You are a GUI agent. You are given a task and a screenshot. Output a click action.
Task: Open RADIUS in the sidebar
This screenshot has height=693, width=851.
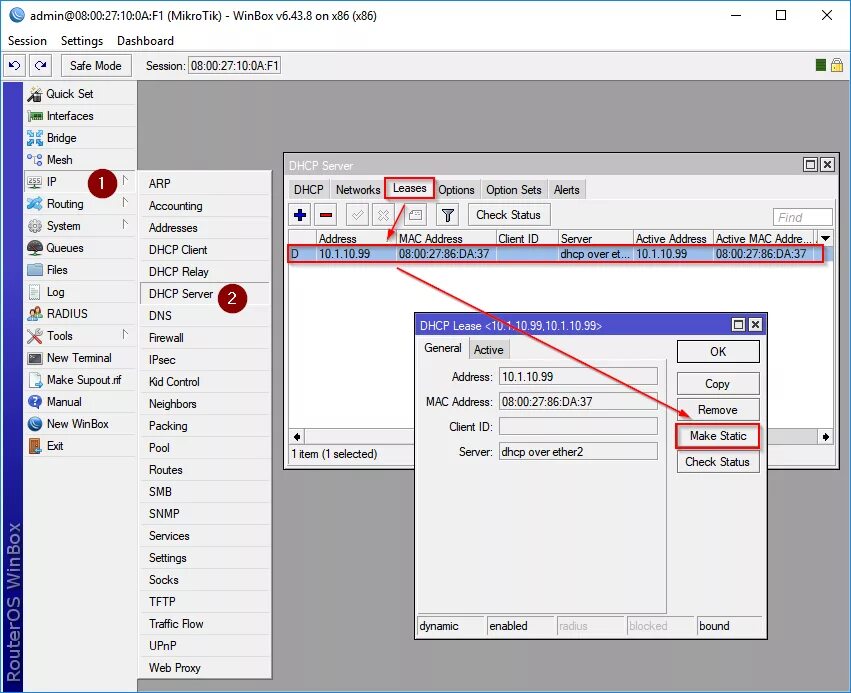click(x=80, y=314)
